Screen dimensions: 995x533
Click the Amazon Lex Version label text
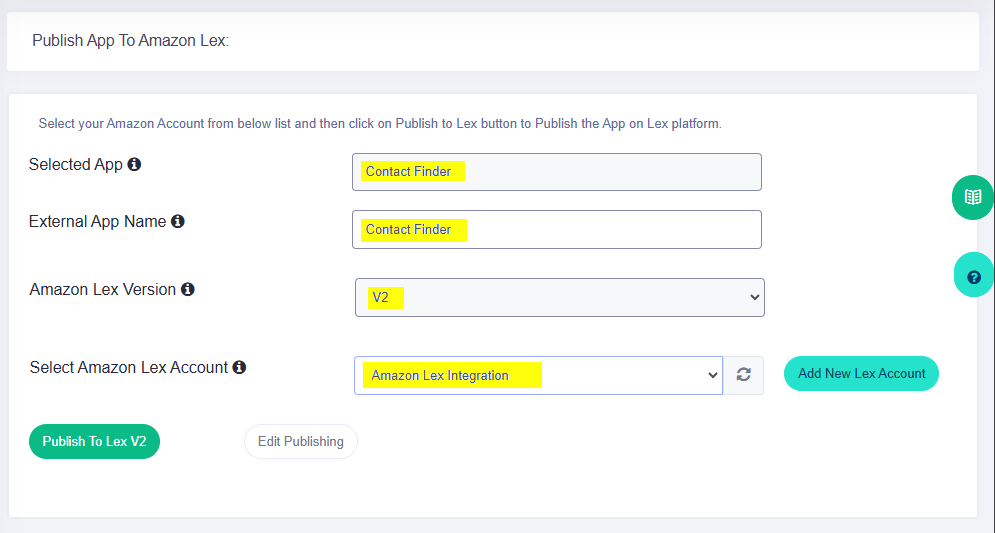[102, 289]
